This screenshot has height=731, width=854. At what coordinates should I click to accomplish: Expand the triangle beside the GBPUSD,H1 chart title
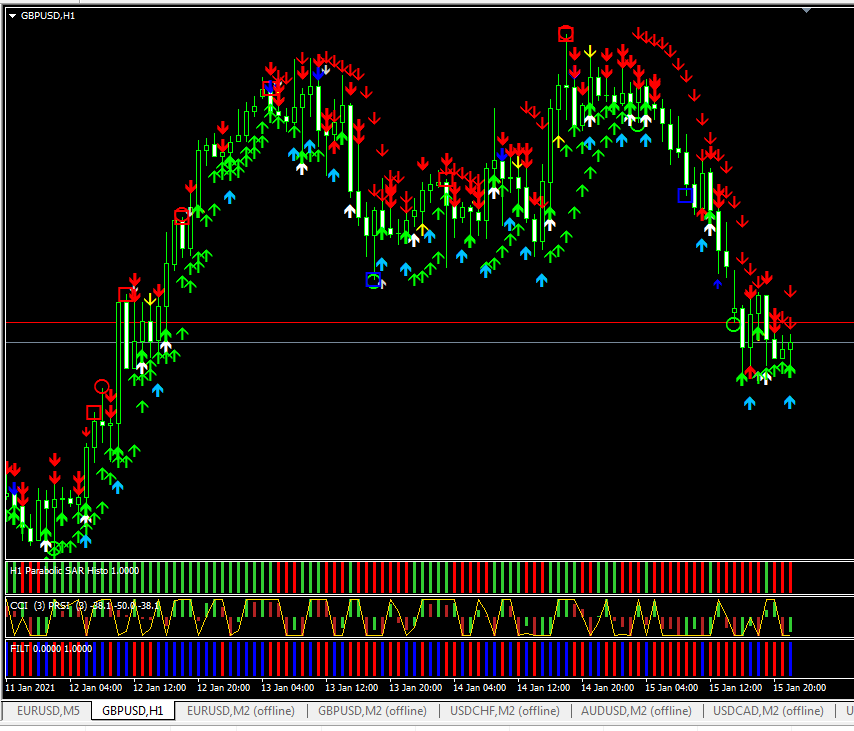pyautogui.click(x=13, y=16)
